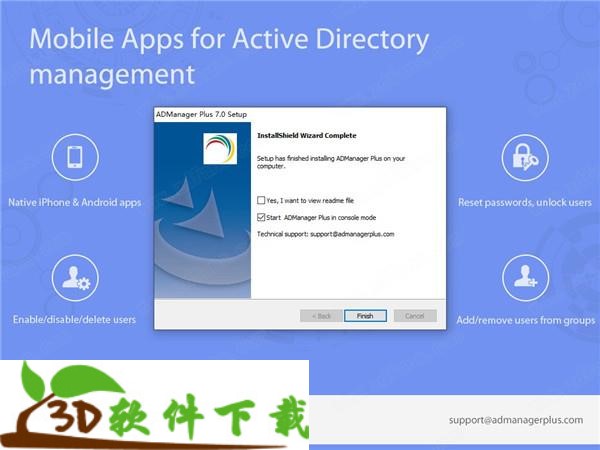Click the Native iPhone & Android apps label

click(x=75, y=202)
